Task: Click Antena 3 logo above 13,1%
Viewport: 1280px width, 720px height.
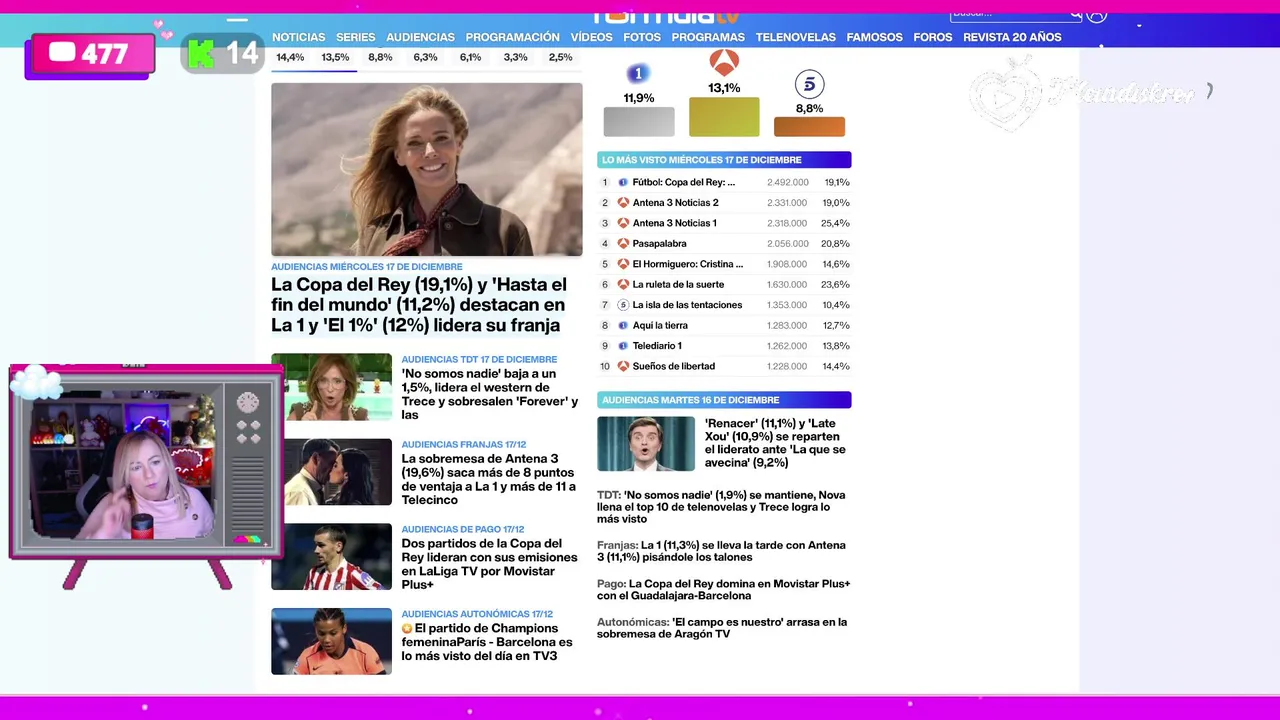Action: pyautogui.click(x=724, y=63)
